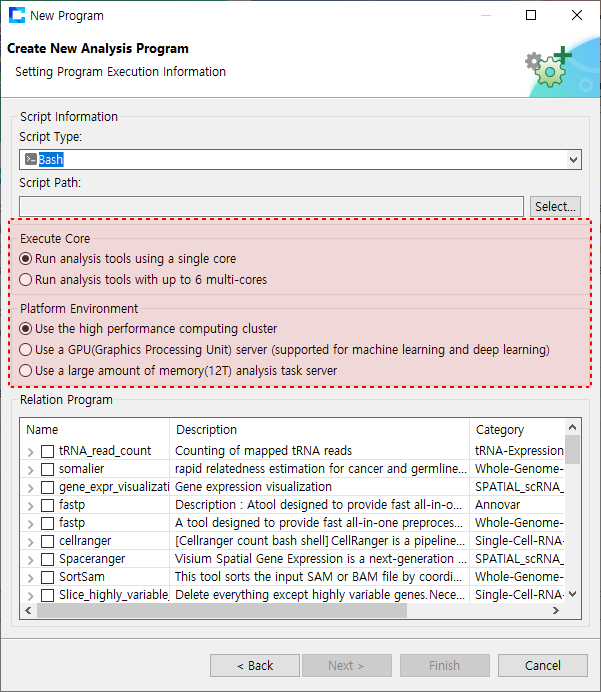Screen dimensions: 601x692
Task: Click the horizontal scroll left arrow
Action: pos(28,610)
